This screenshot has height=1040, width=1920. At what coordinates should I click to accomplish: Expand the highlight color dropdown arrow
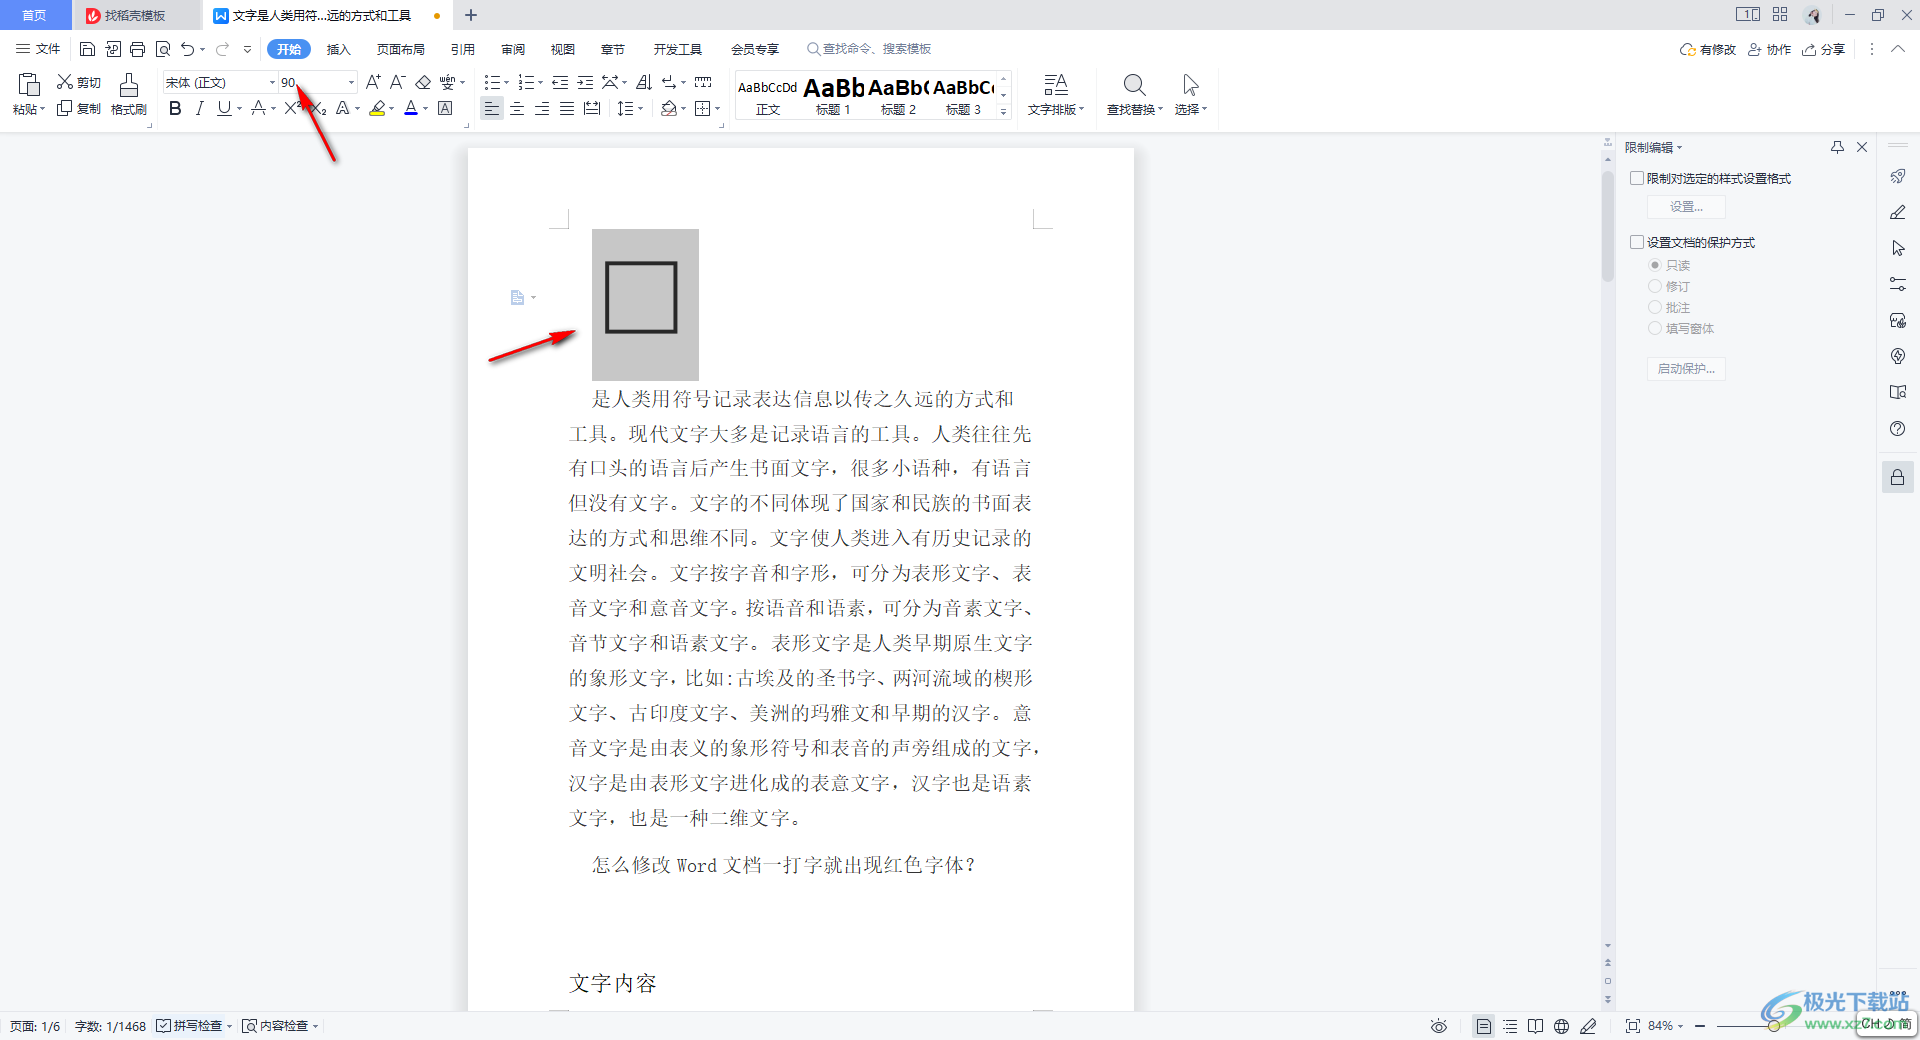[392, 109]
